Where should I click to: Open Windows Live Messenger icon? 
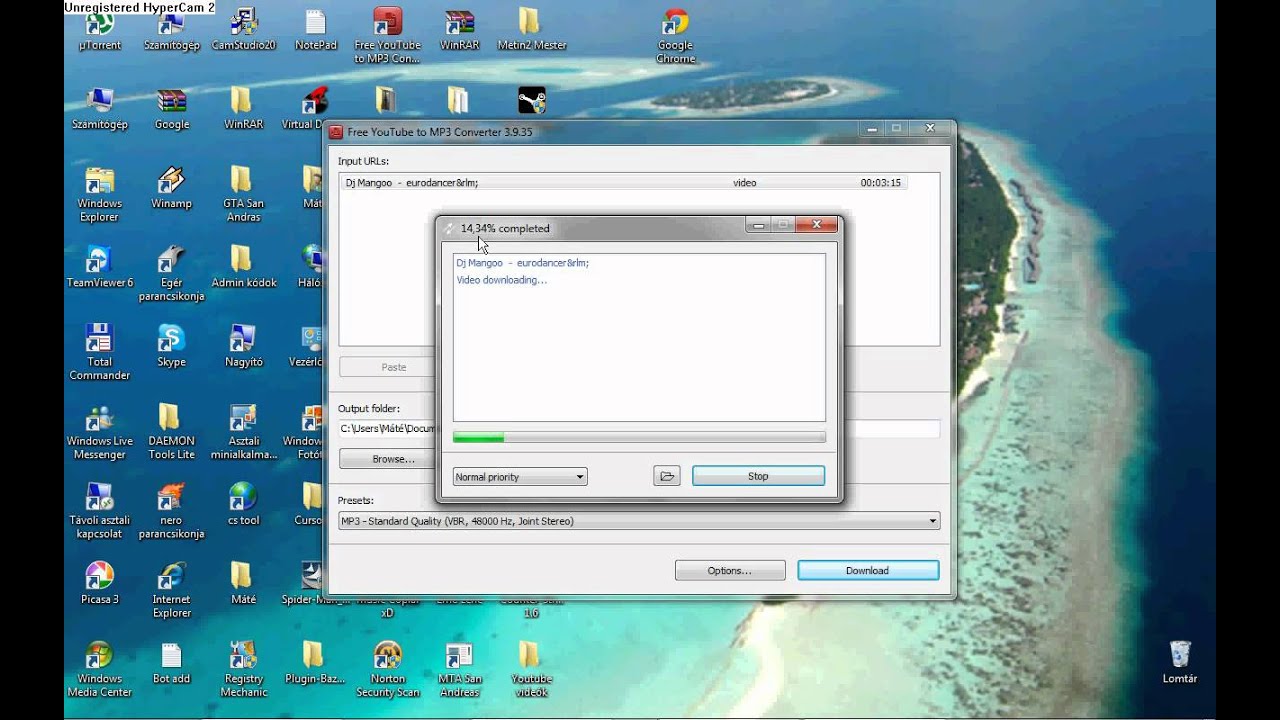[99, 432]
